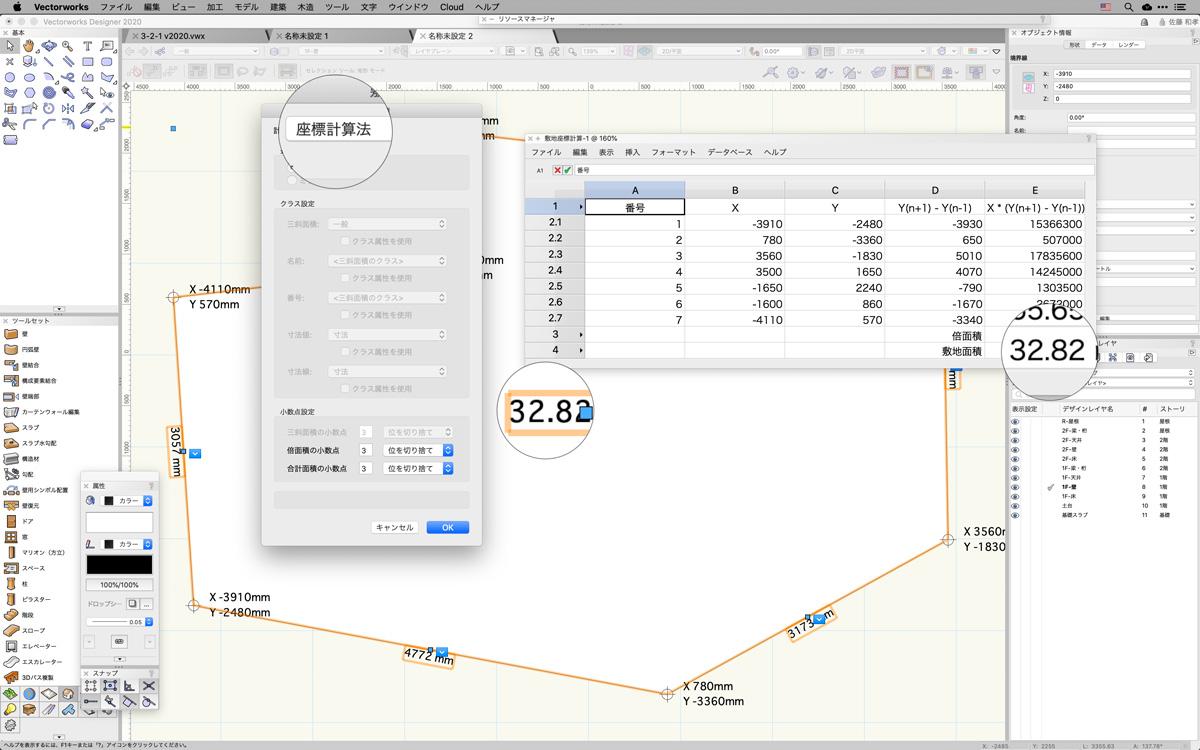Open rounding dropdown for 合計面積の小数点
The height and width of the screenshot is (750, 1200).
[x=419, y=468]
